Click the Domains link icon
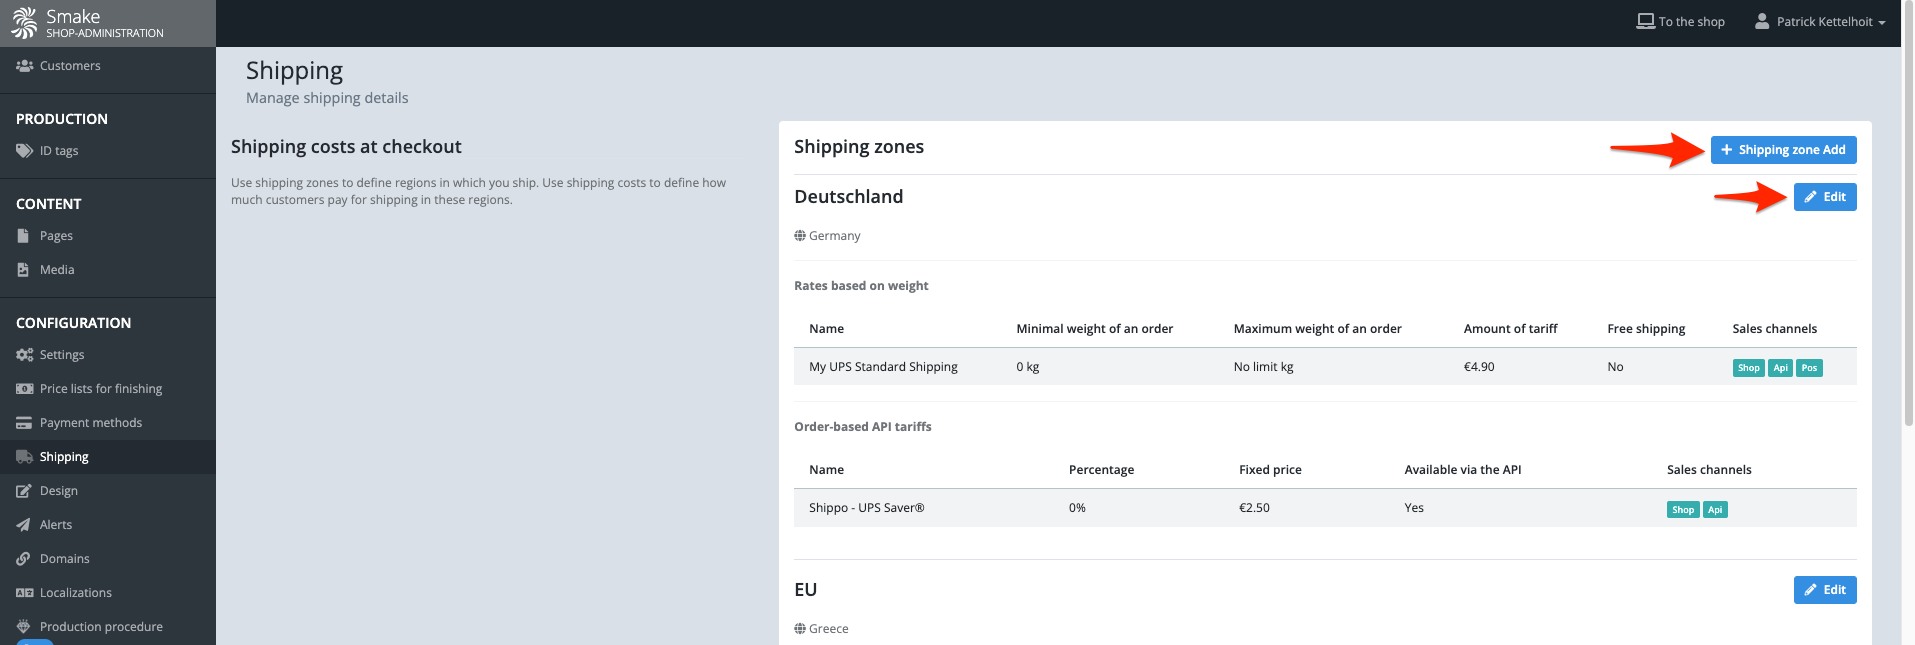This screenshot has width=1915, height=645. coord(23,559)
